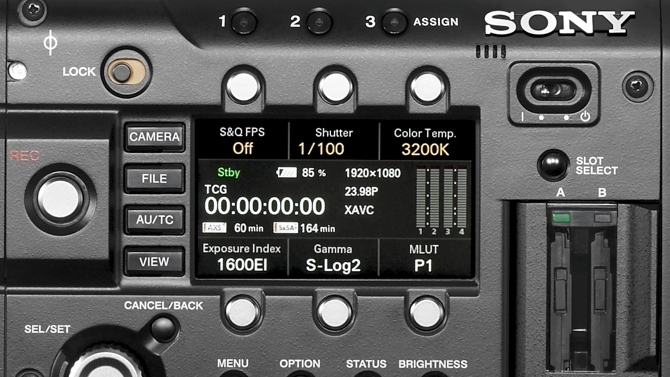Screen dimensions: 670x377
Task: Click the AXS card icon
Action: [215, 228]
